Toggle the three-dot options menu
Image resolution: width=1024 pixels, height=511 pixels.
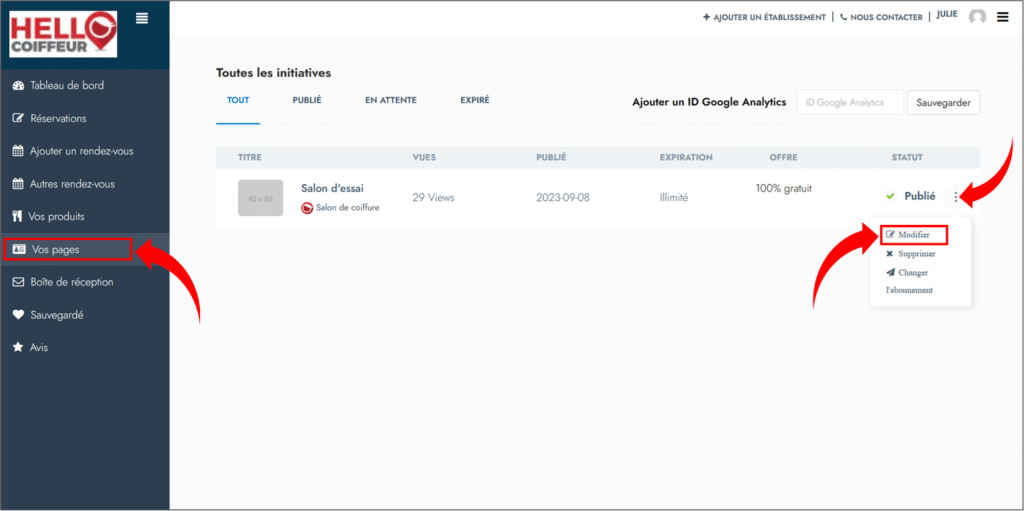click(956, 197)
